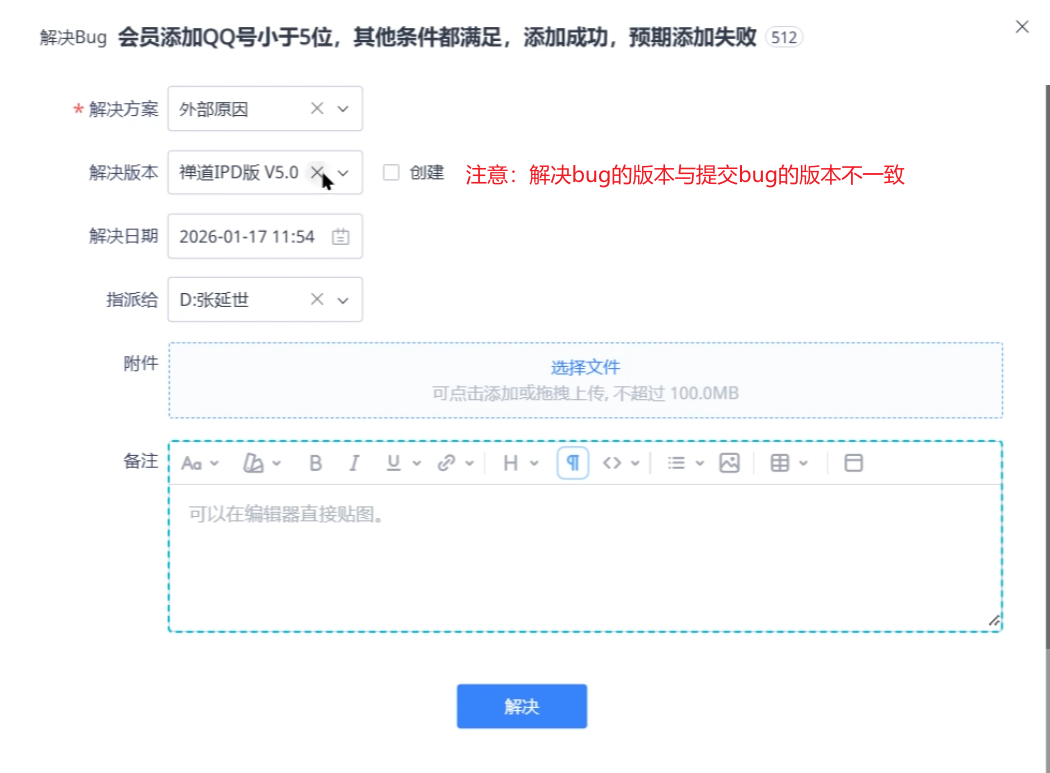Toggle bold formatting in the remarks editor
The image size is (1050, 773).
click(x=316, y=463)
